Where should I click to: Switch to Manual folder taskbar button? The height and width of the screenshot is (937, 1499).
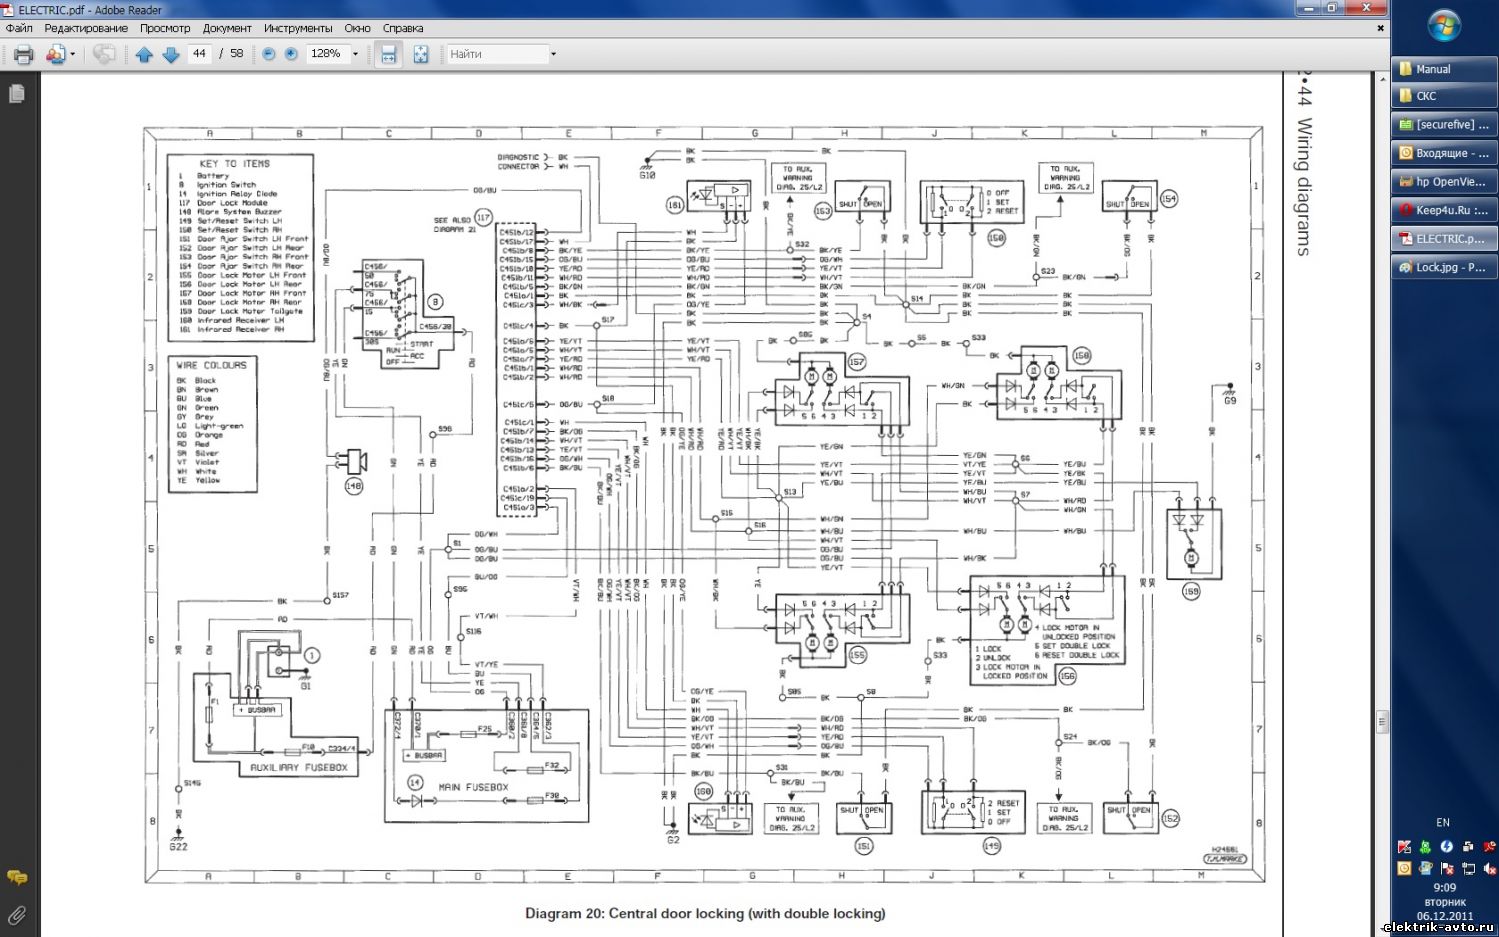(1444, 69)
